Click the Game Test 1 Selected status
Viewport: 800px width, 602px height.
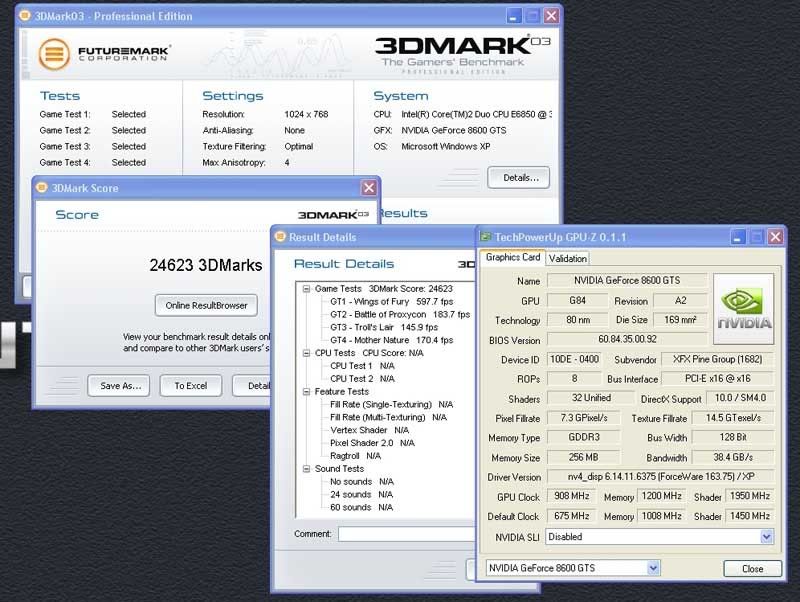(129, 114)
